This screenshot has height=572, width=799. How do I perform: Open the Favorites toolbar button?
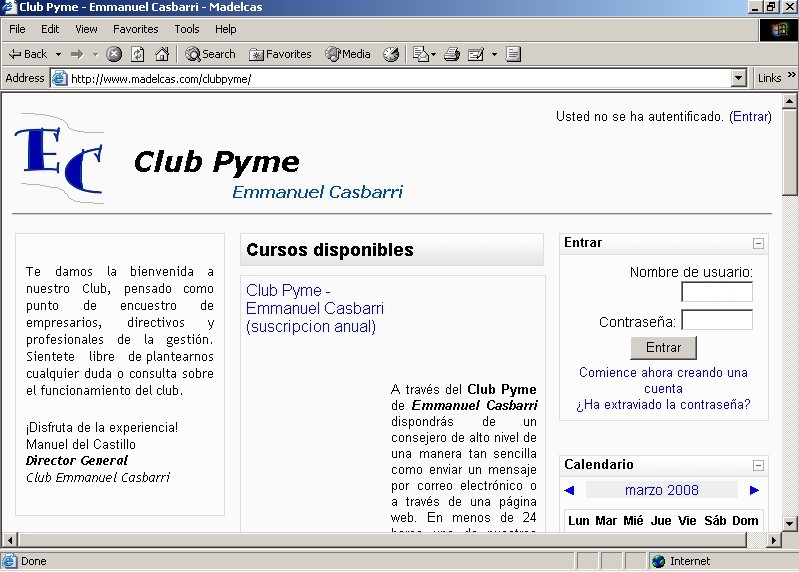(x=280, y=54)
